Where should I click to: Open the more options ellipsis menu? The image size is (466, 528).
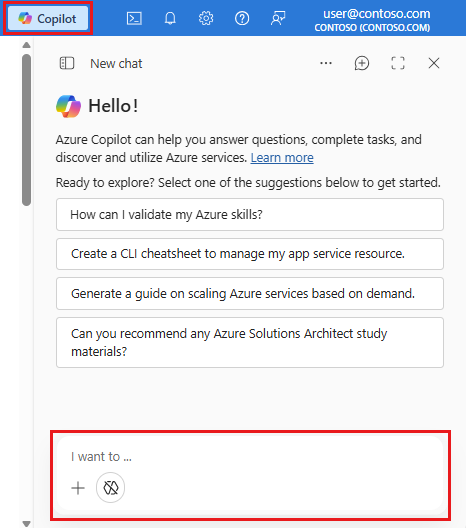point(326,63)
